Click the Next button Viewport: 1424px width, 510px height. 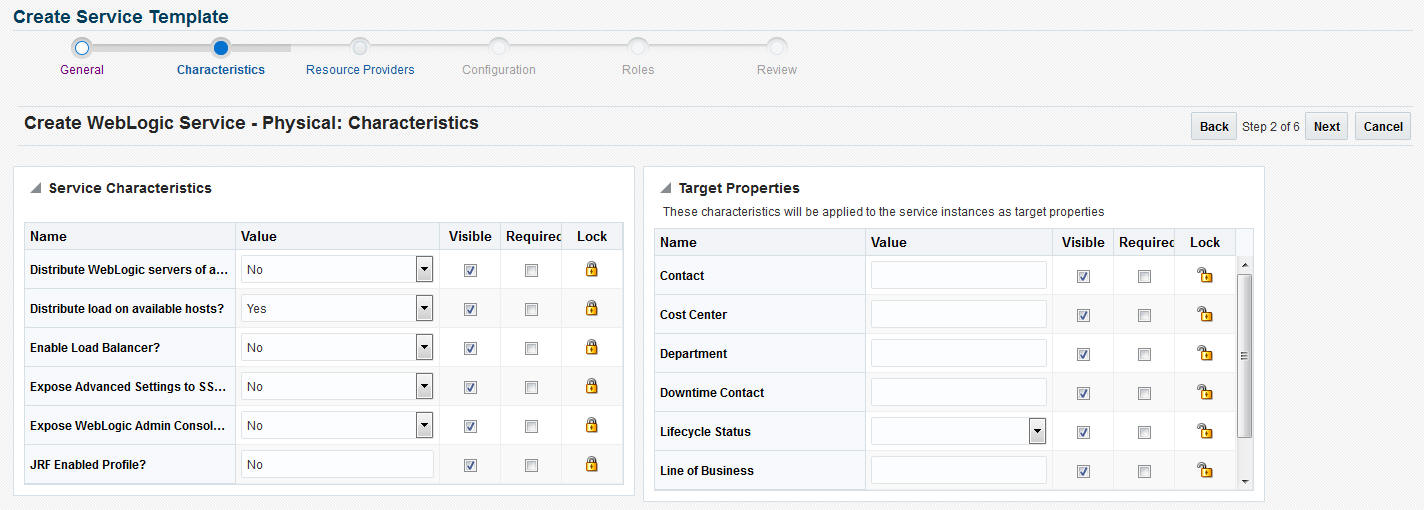(x=1326, y=126)
